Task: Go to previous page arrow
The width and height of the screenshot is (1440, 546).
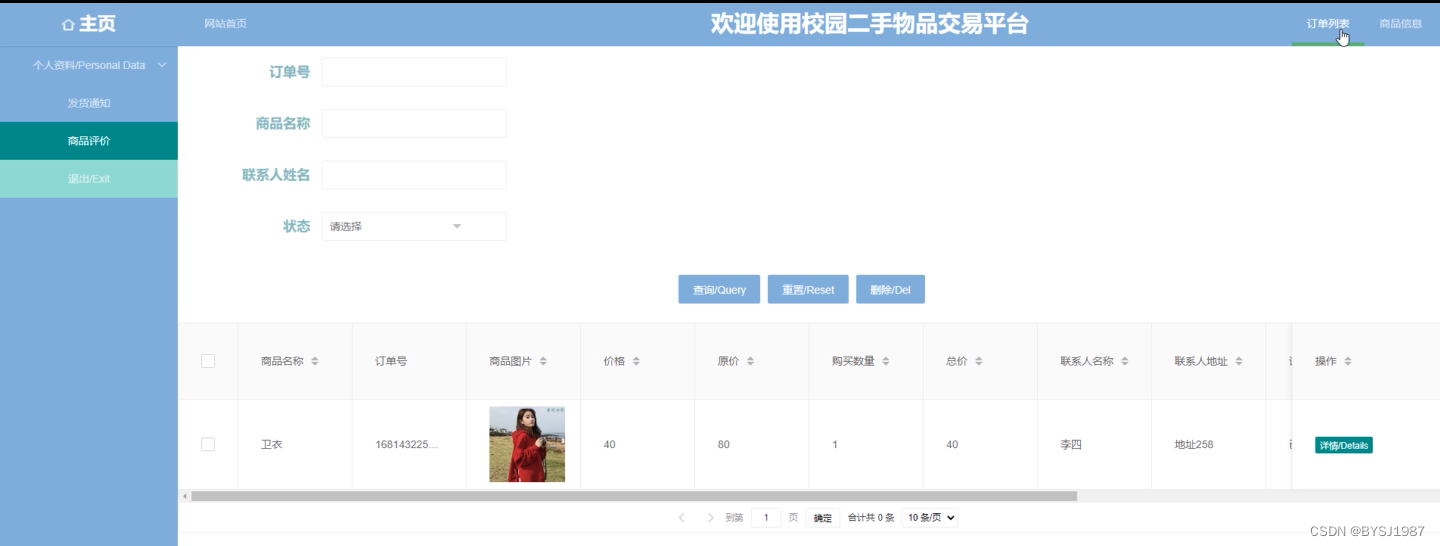Action: (682, 517)
